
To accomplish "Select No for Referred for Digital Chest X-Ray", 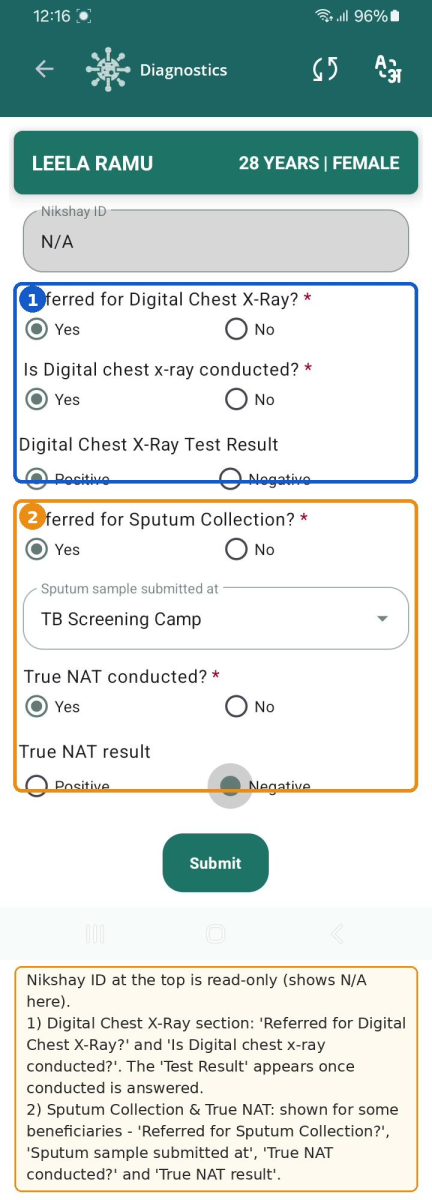I will [236, 329].
